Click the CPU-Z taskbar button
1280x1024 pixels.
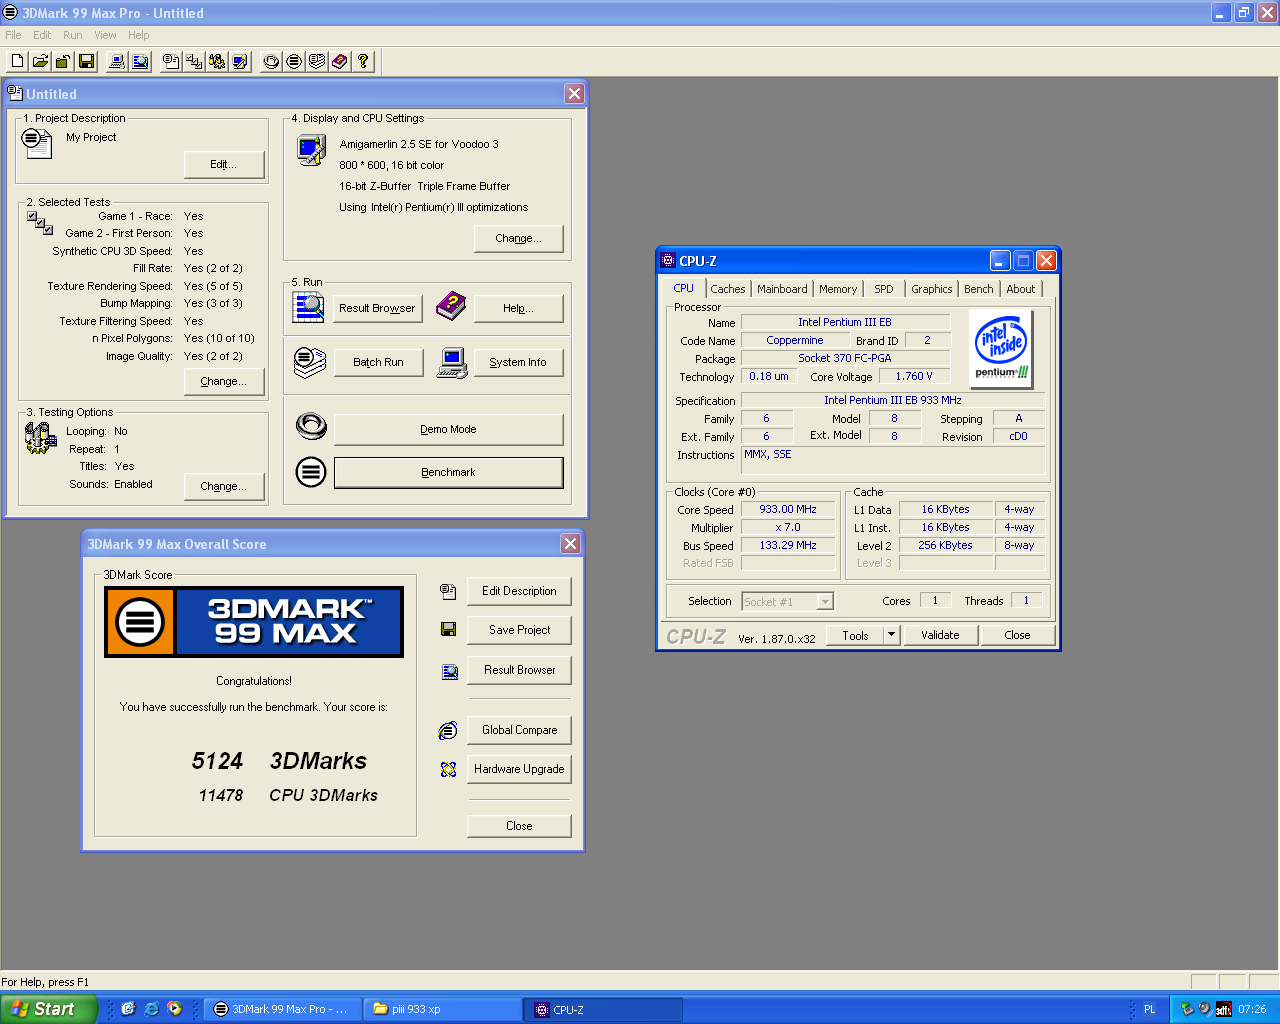(604, 1009)
